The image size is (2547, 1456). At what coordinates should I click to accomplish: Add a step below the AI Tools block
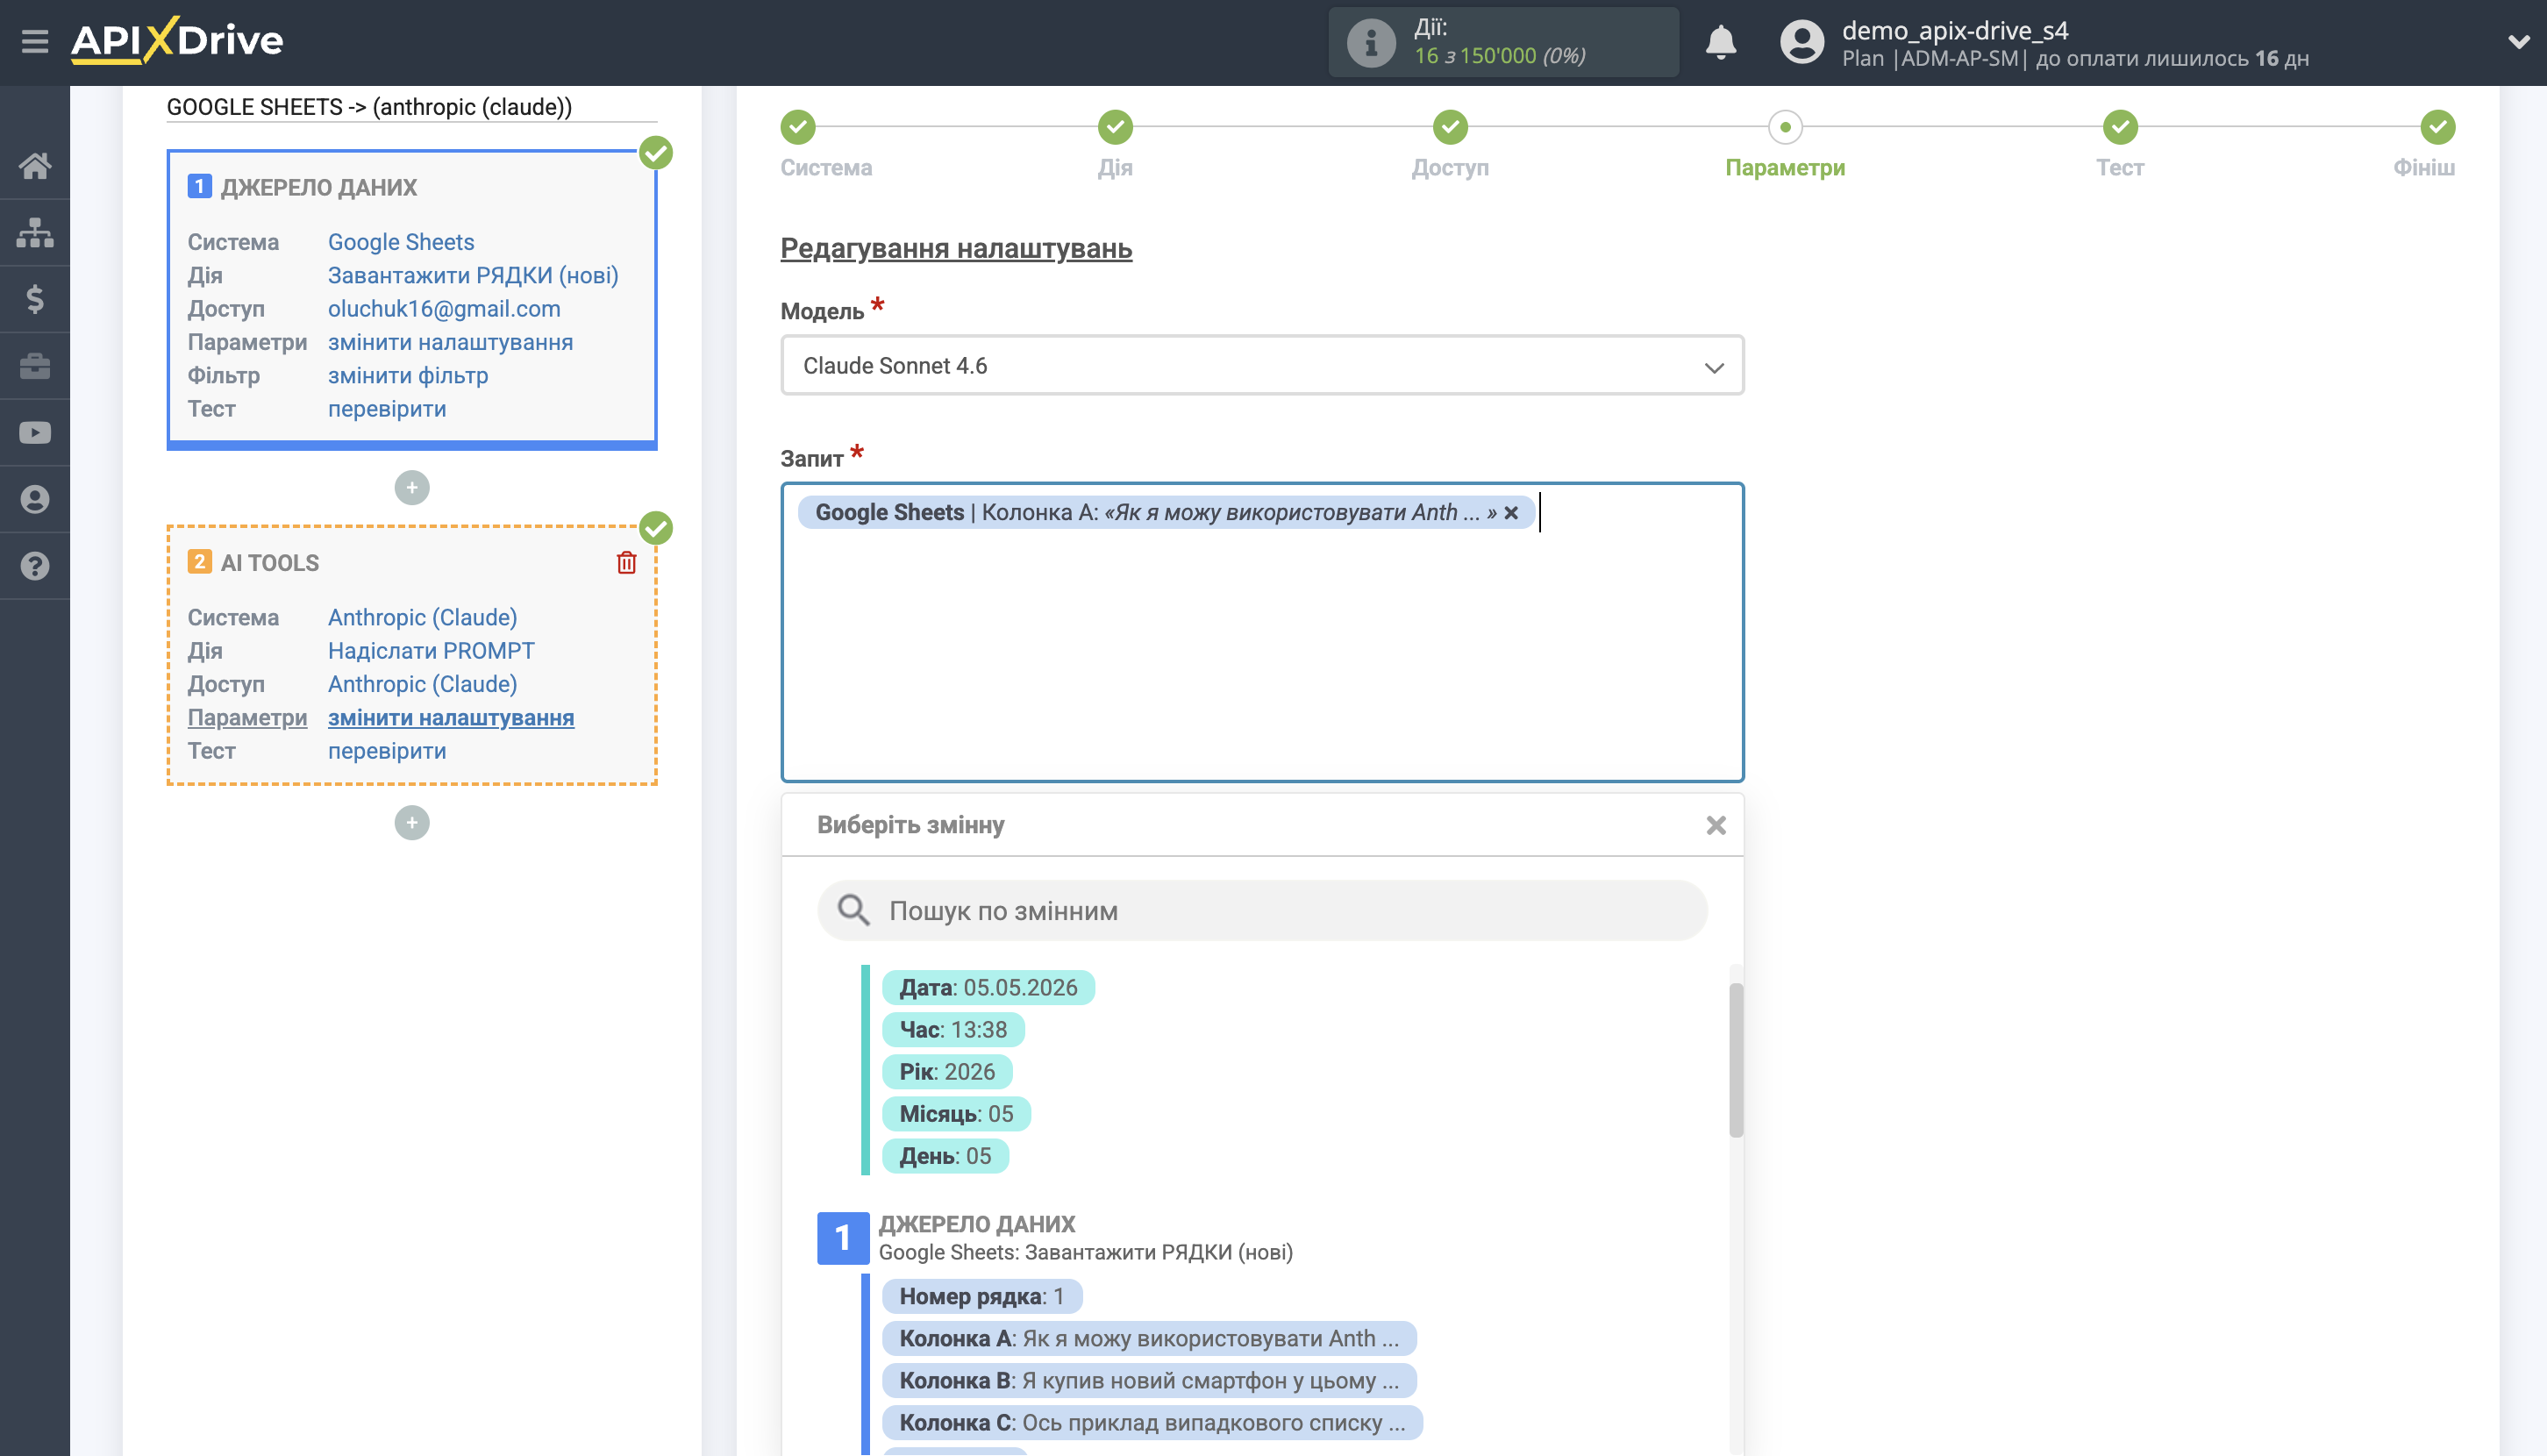[412, 823]
